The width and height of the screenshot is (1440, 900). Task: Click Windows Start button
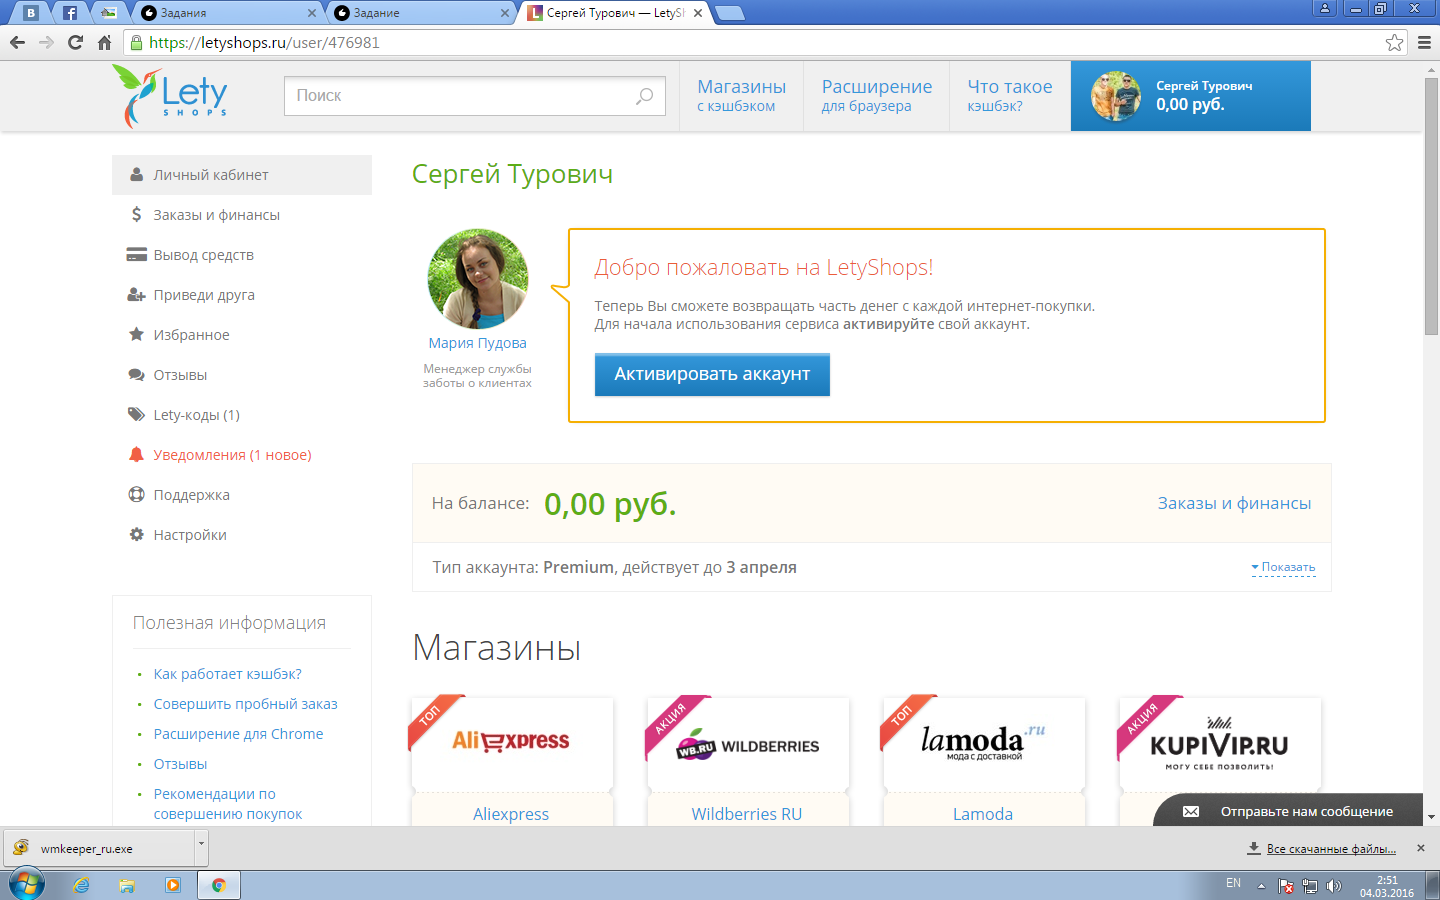[26, 885]
